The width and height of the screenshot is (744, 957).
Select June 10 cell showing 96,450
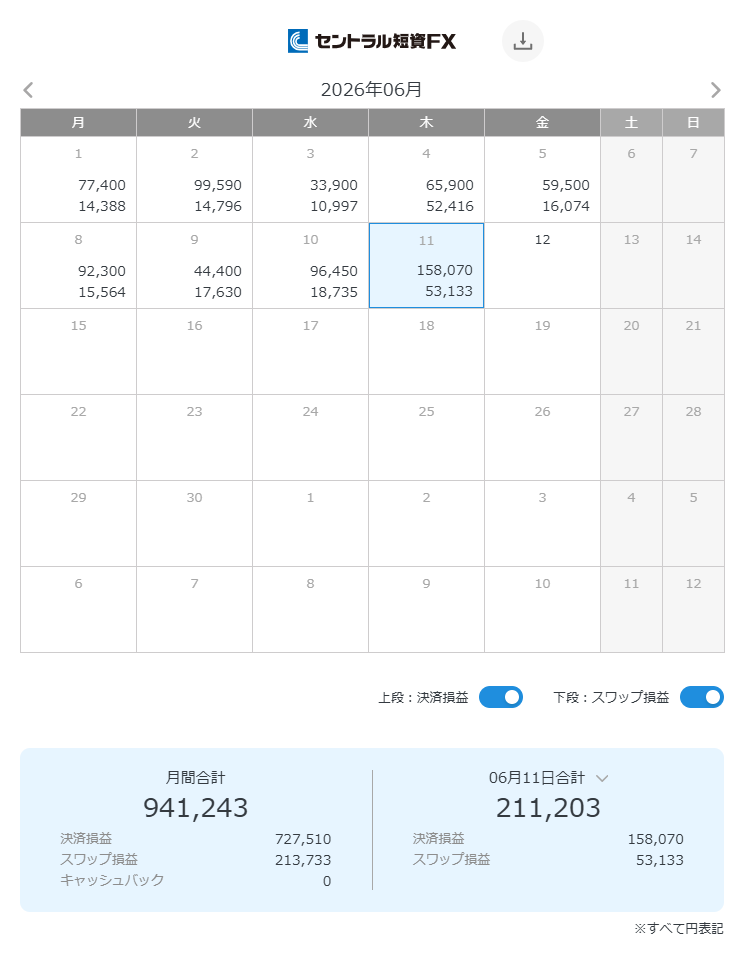(311, 265)
